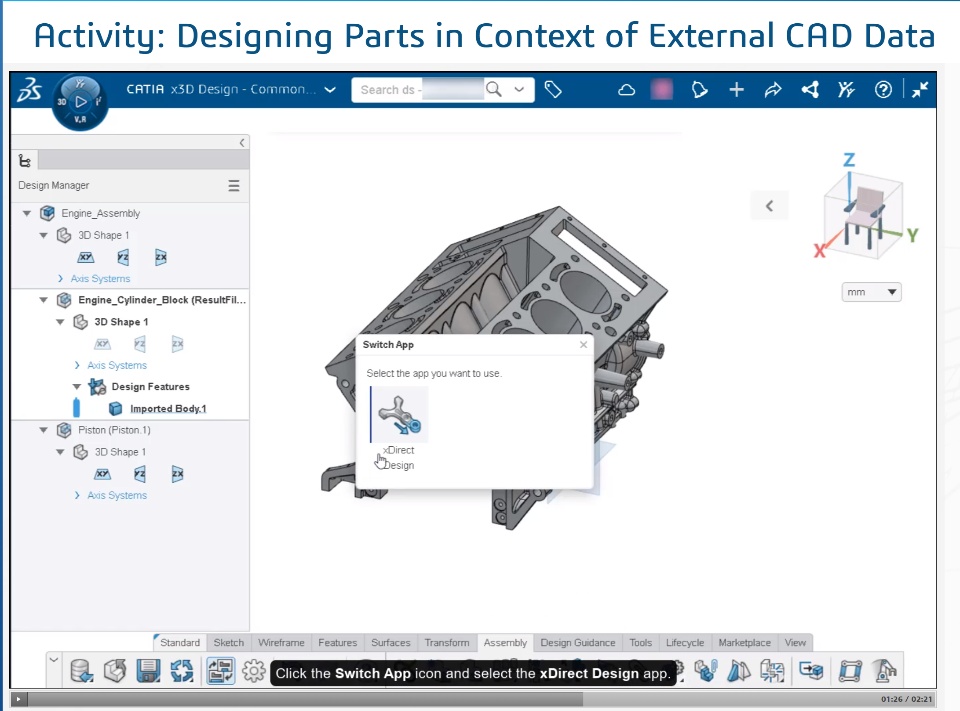This screenshot has height=711, width=960.
Task: Open the settings gear toolbar icon
Action: point(253,671)
